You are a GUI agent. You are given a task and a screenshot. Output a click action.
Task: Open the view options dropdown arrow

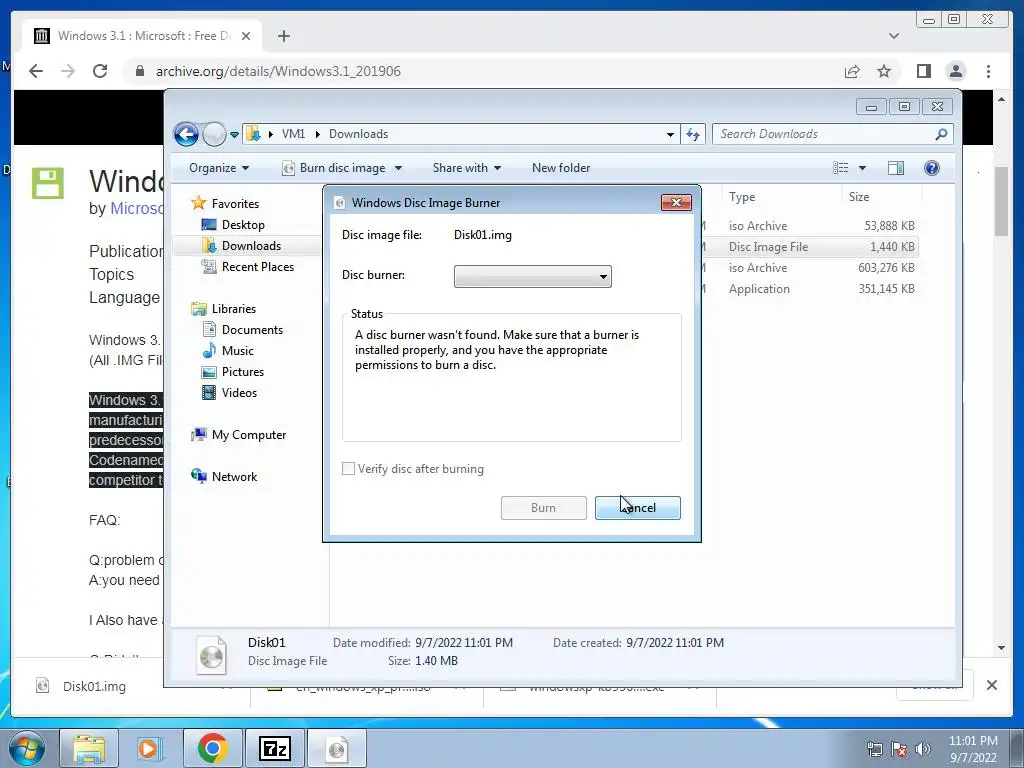pyautogui.click(x=862, y=168)
